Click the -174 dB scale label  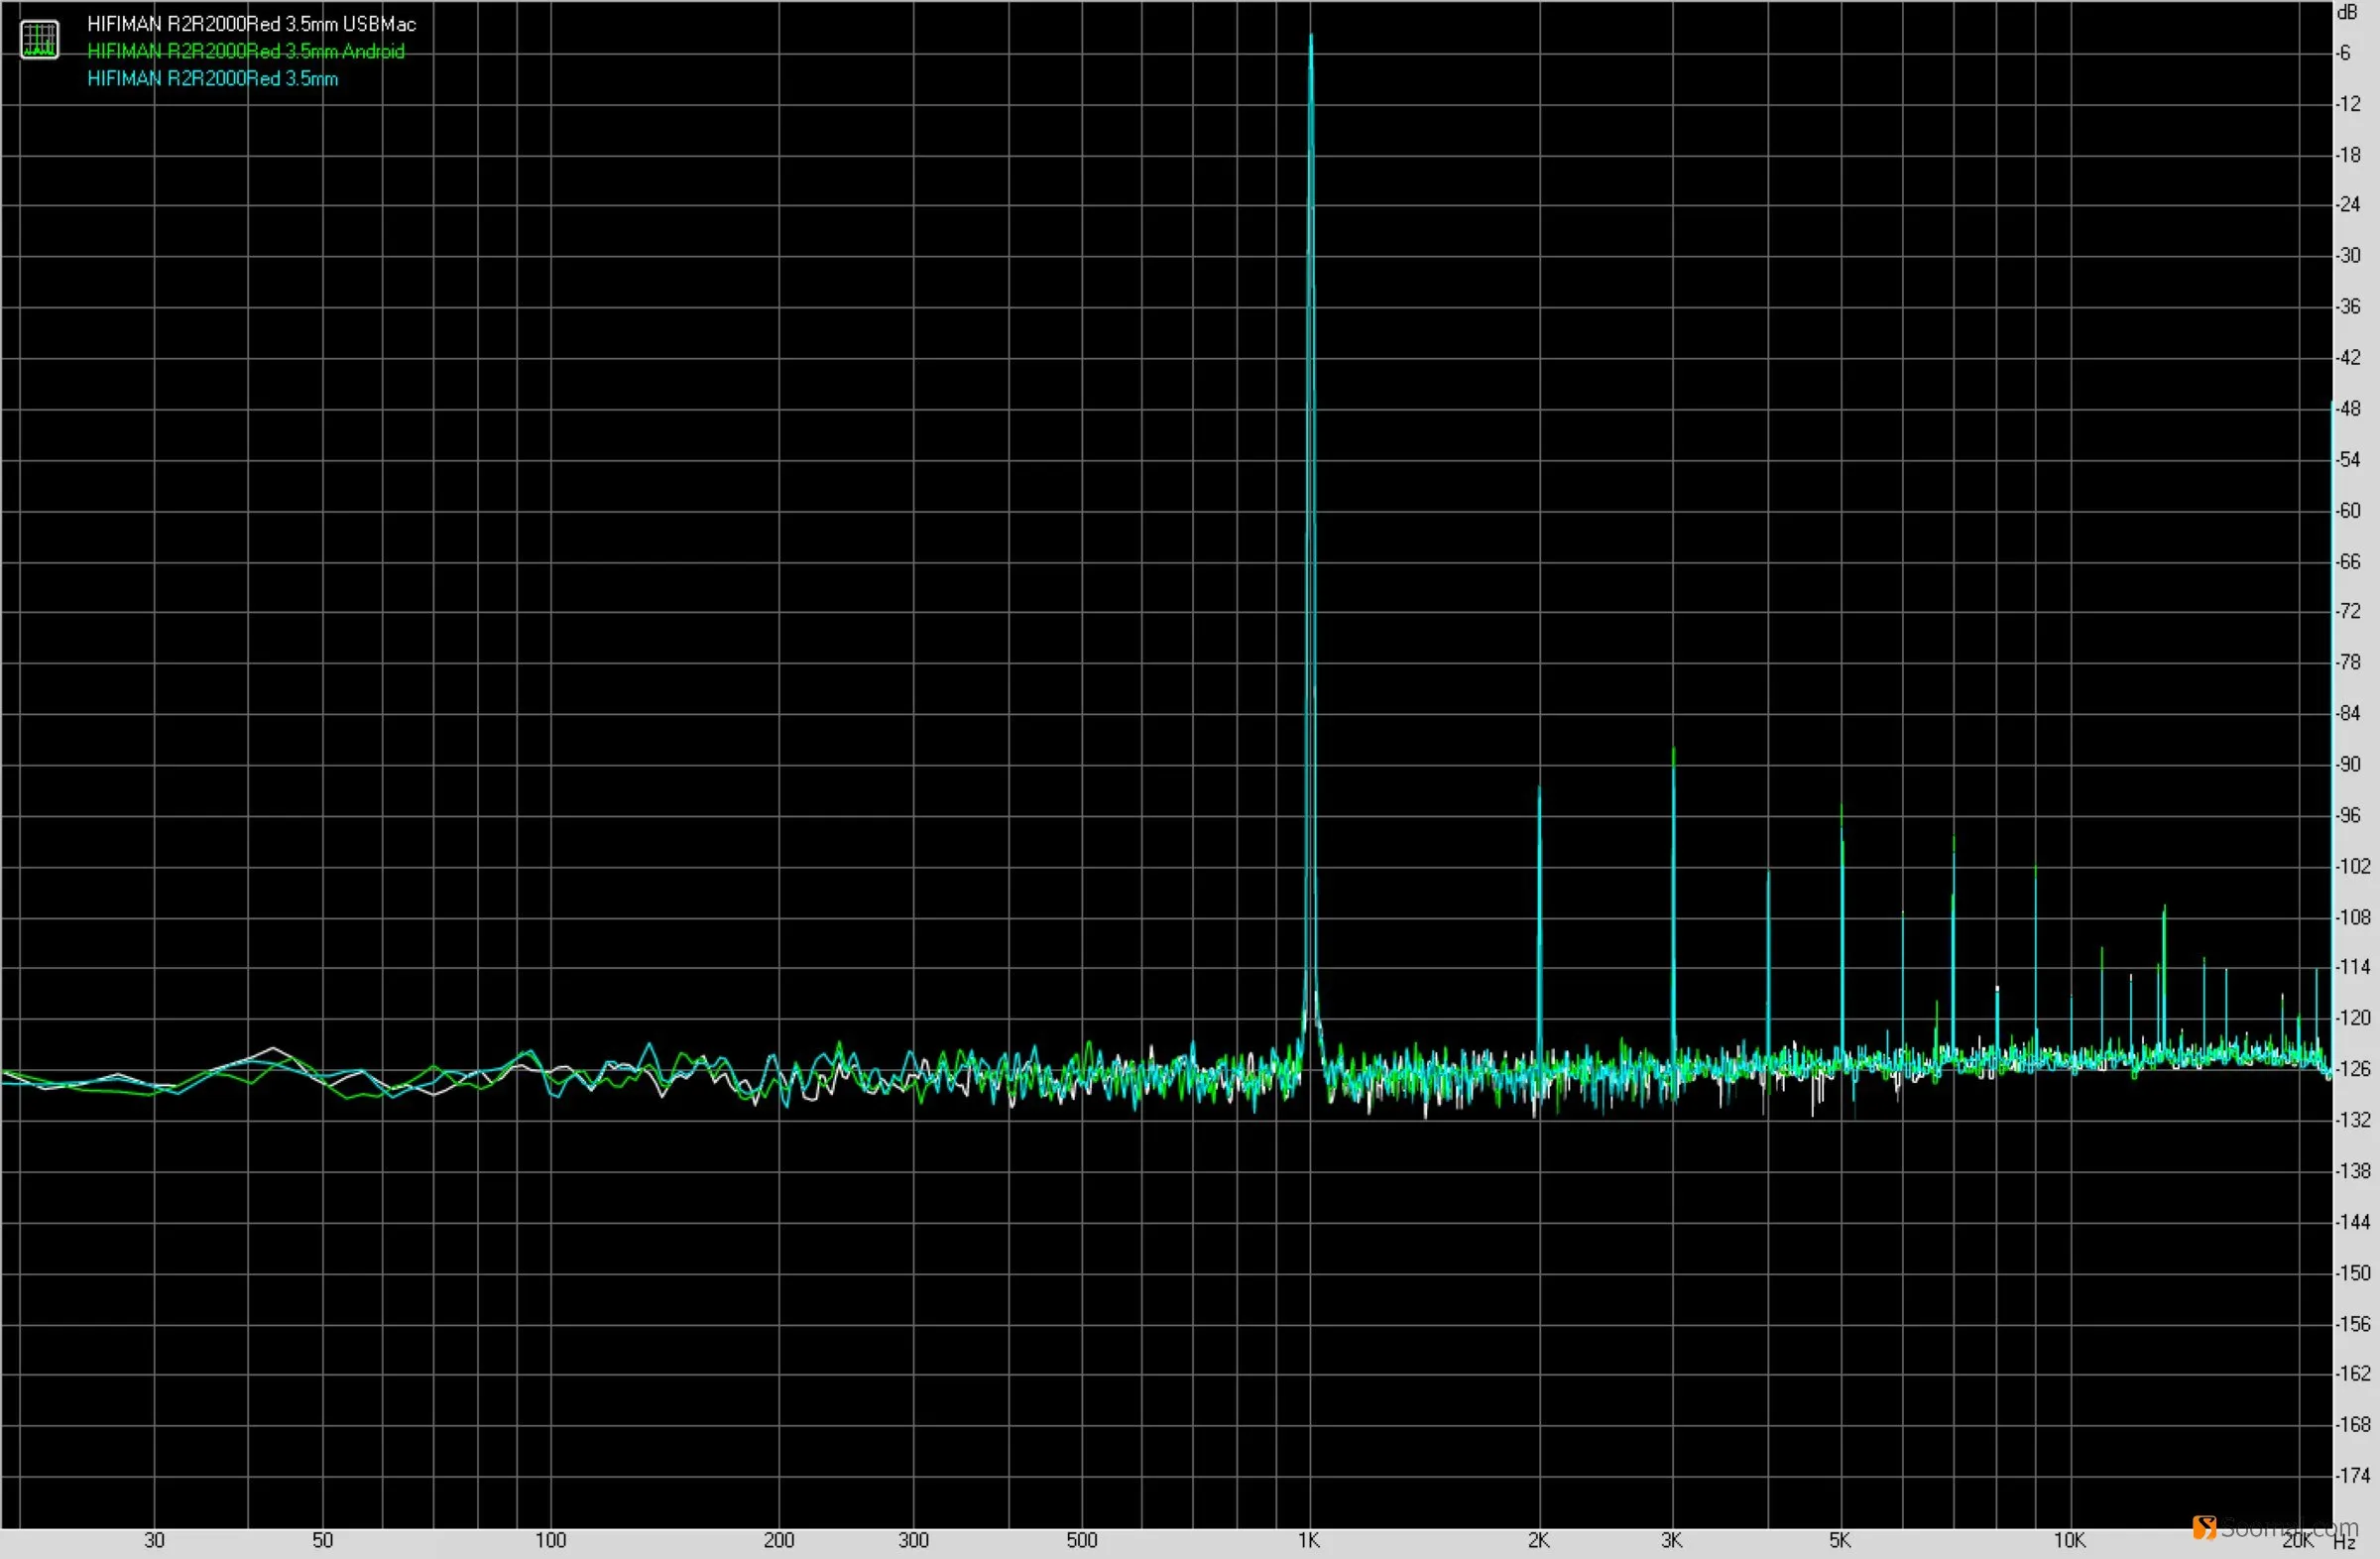pyautogui.click(x=2353, y=1476)
